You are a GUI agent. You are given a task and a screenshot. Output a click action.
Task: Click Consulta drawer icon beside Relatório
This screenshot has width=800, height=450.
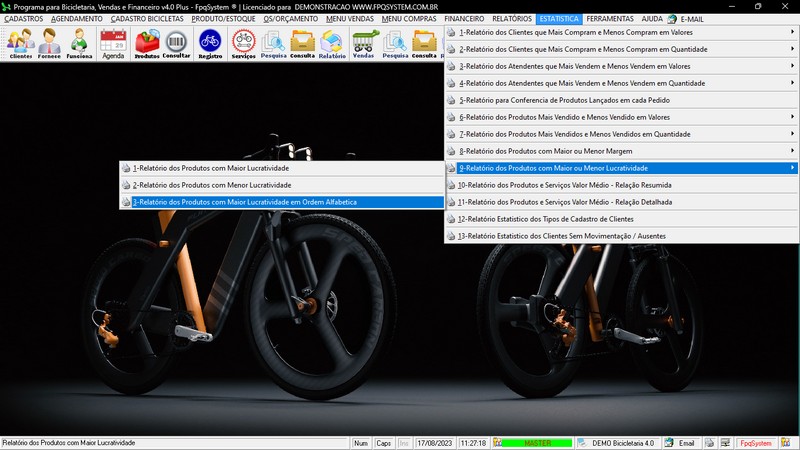303,43
